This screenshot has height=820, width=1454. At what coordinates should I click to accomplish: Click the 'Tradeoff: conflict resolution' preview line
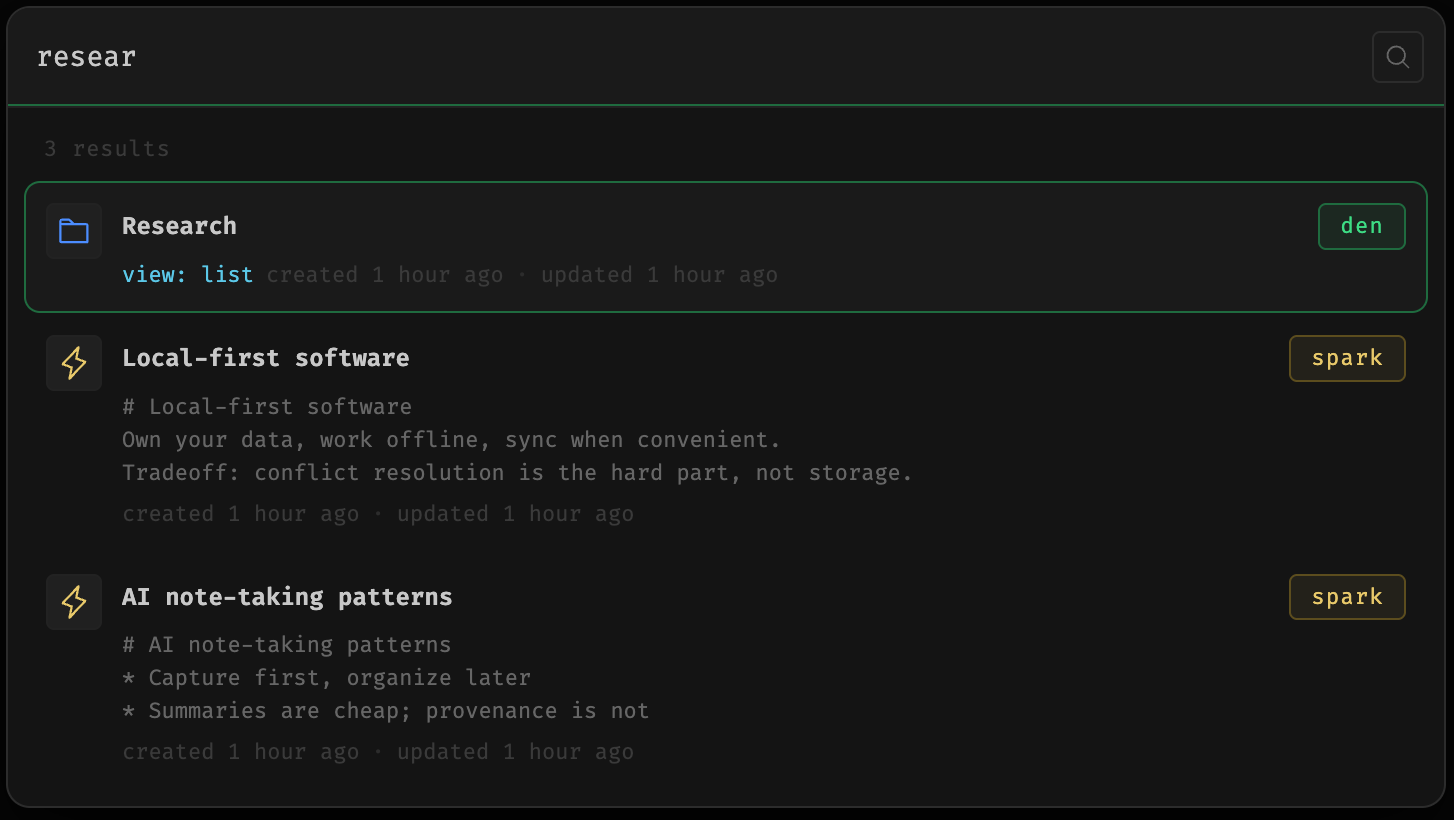point(517,473)
